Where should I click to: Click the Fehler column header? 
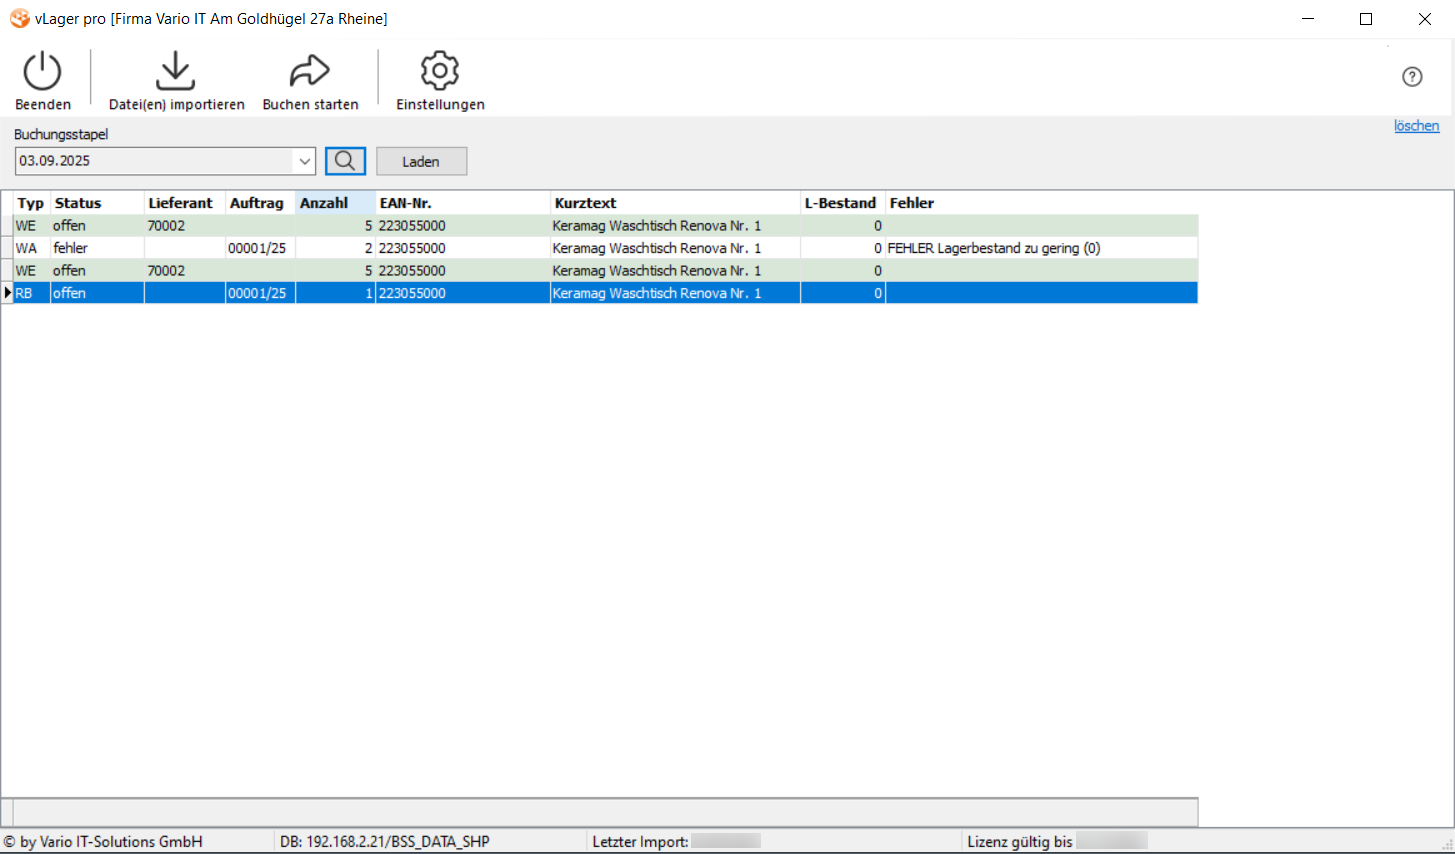click(1041, 203)
